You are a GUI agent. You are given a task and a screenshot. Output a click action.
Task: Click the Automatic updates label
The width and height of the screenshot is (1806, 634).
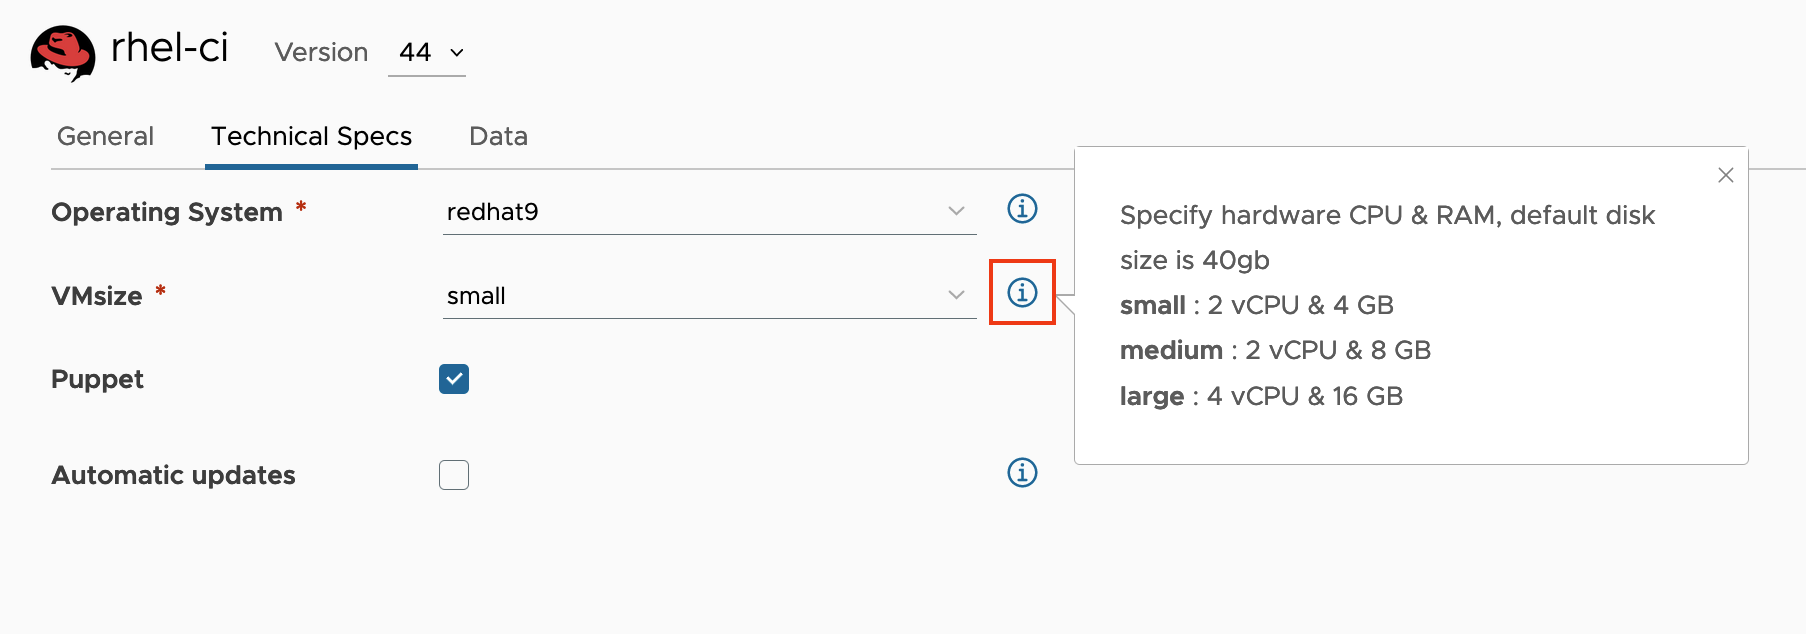(173, 475)
